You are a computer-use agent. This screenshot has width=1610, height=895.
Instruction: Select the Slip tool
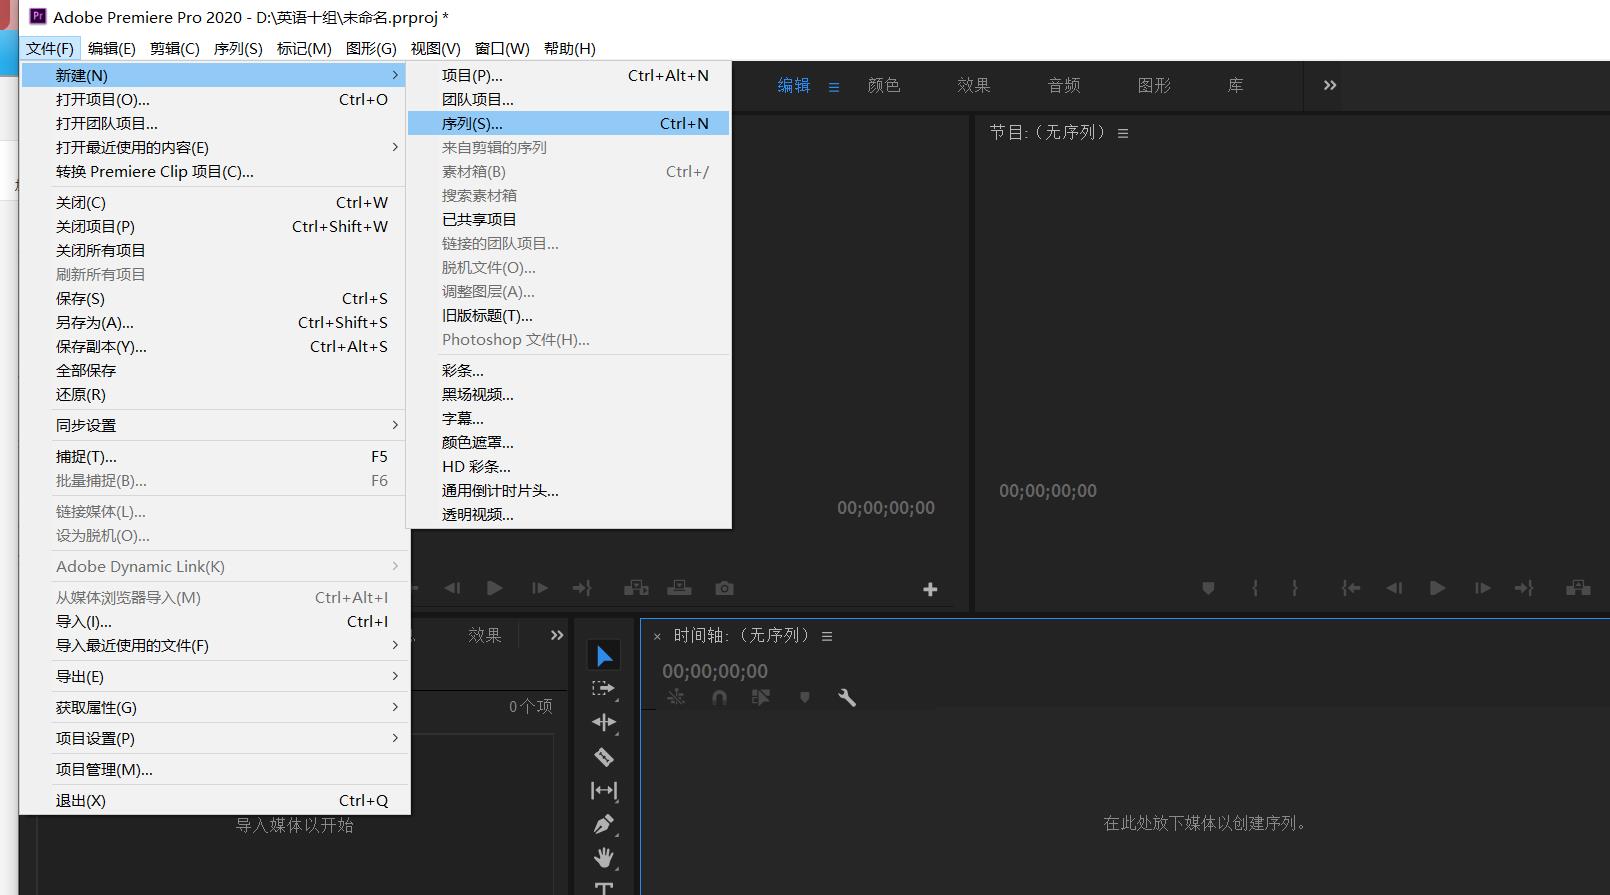tap(604, 790)
